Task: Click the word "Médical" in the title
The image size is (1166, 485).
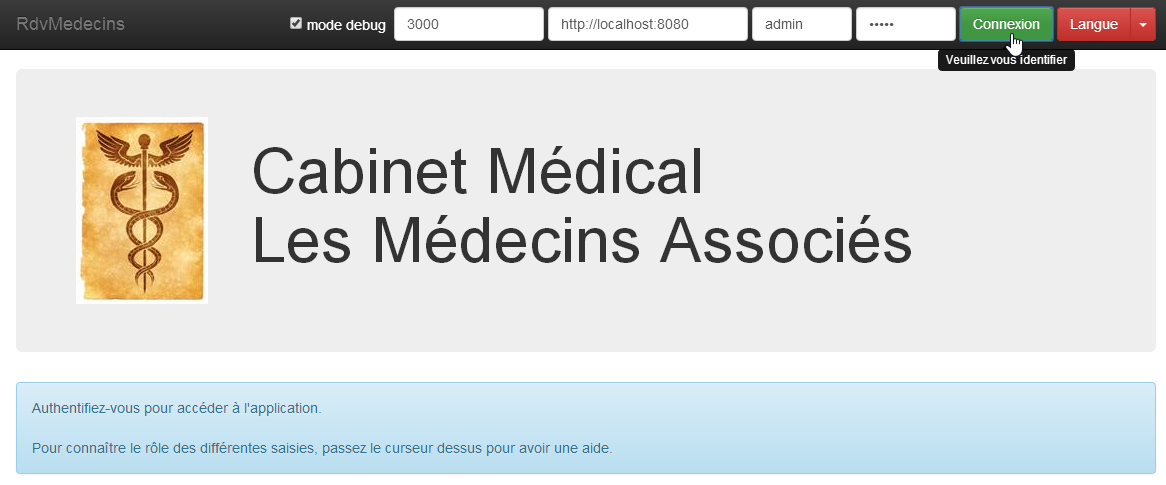Action: (x=595, y=172)
